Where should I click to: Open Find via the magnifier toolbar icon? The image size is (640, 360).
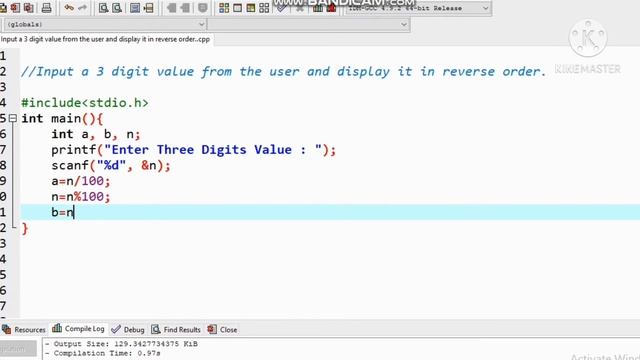(104, 8)
